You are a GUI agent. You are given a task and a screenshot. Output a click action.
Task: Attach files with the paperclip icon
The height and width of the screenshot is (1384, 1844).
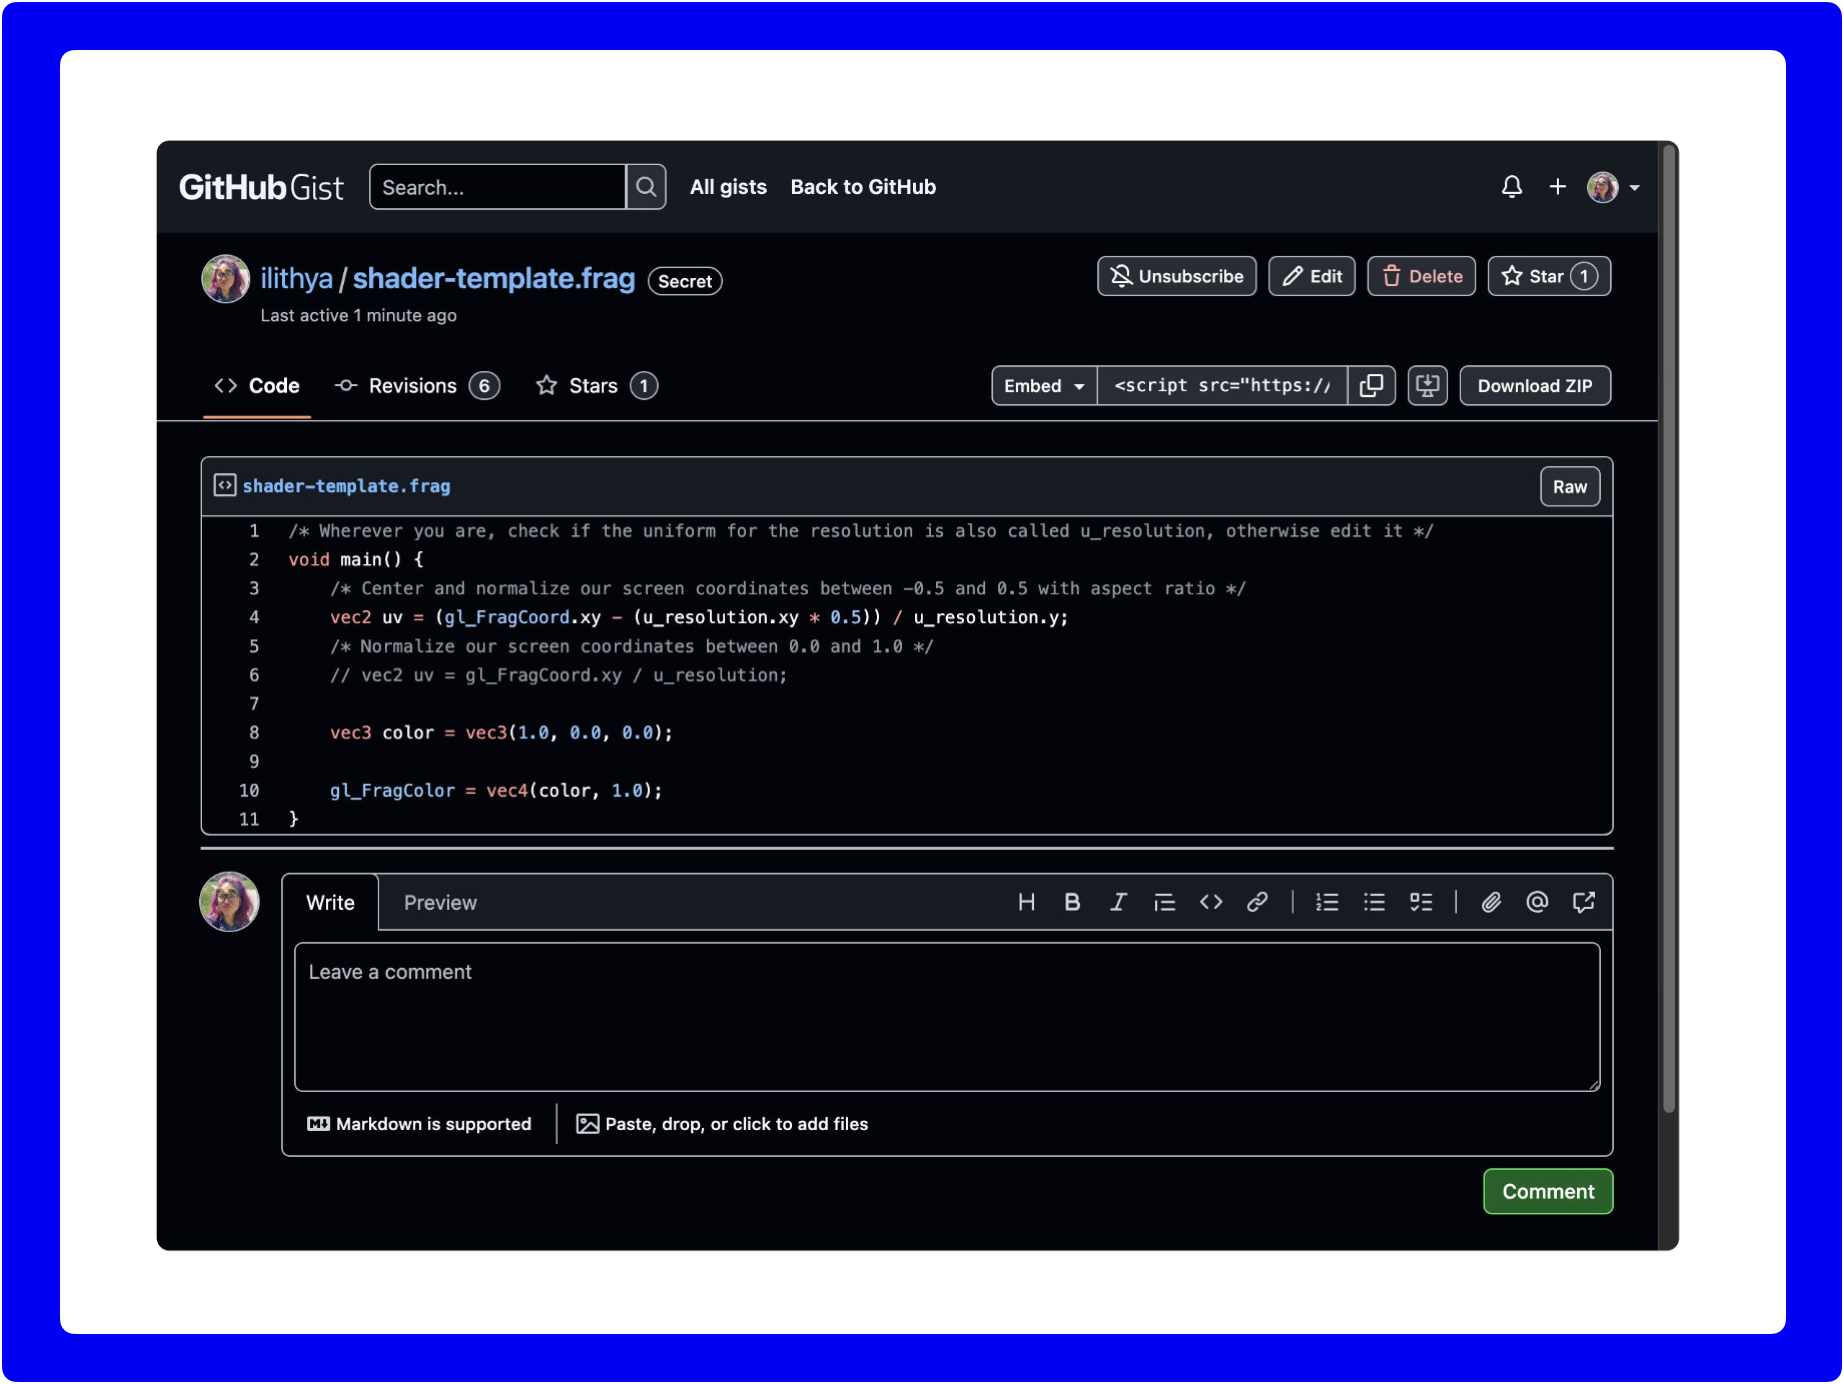(x=1491, y=902)
